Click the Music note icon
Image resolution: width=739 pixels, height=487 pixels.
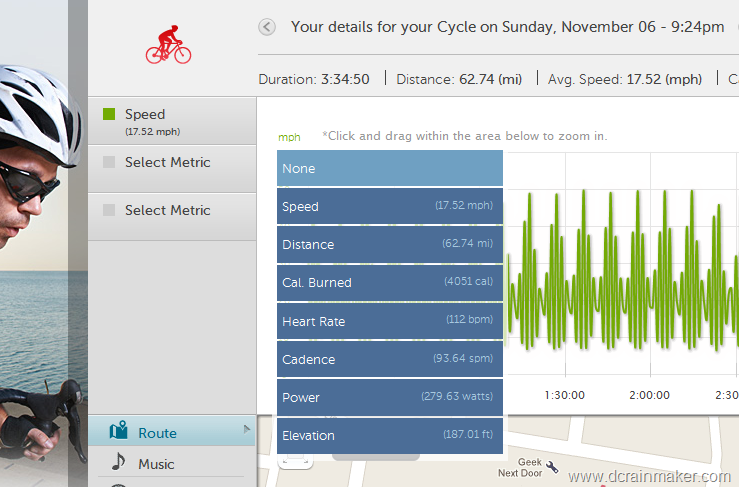(118, 462)
